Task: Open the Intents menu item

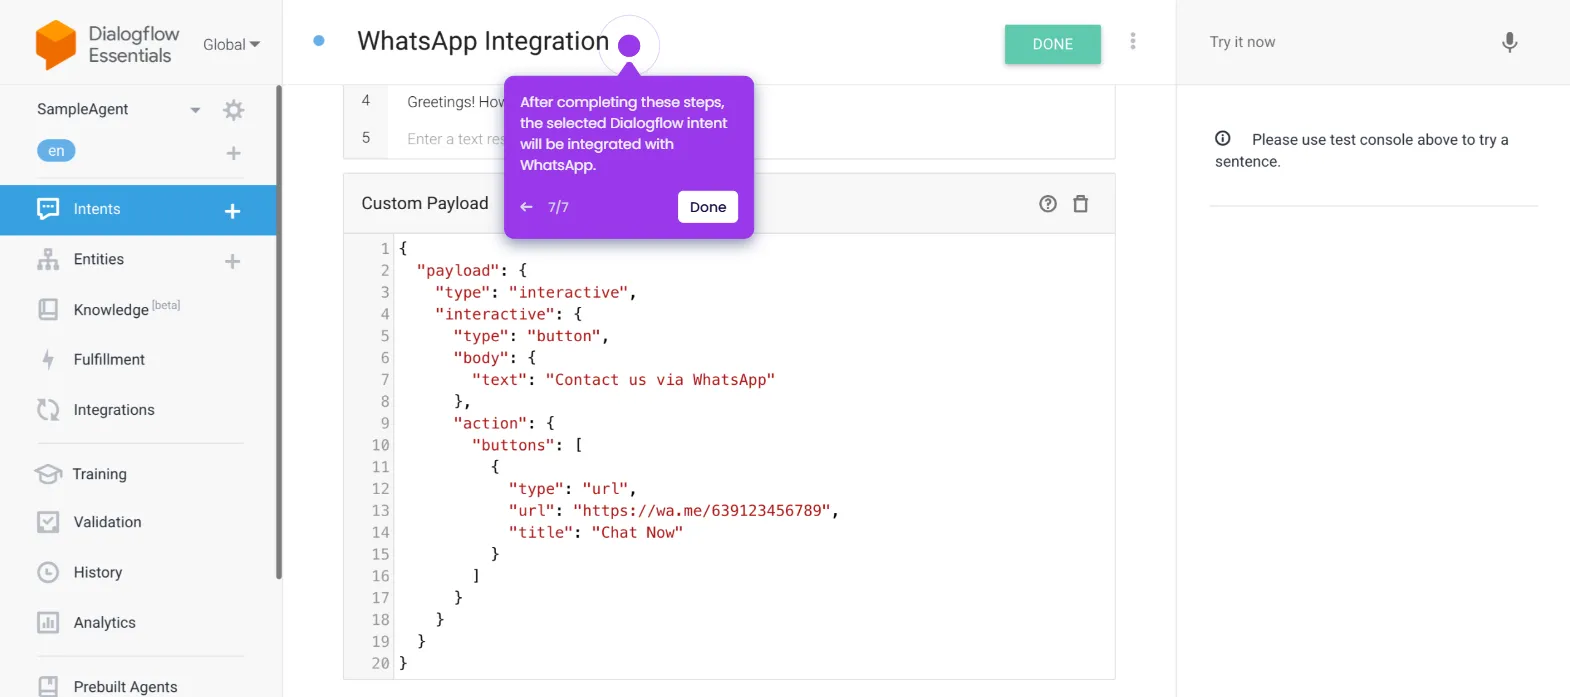Action: (x=97, y=209)
